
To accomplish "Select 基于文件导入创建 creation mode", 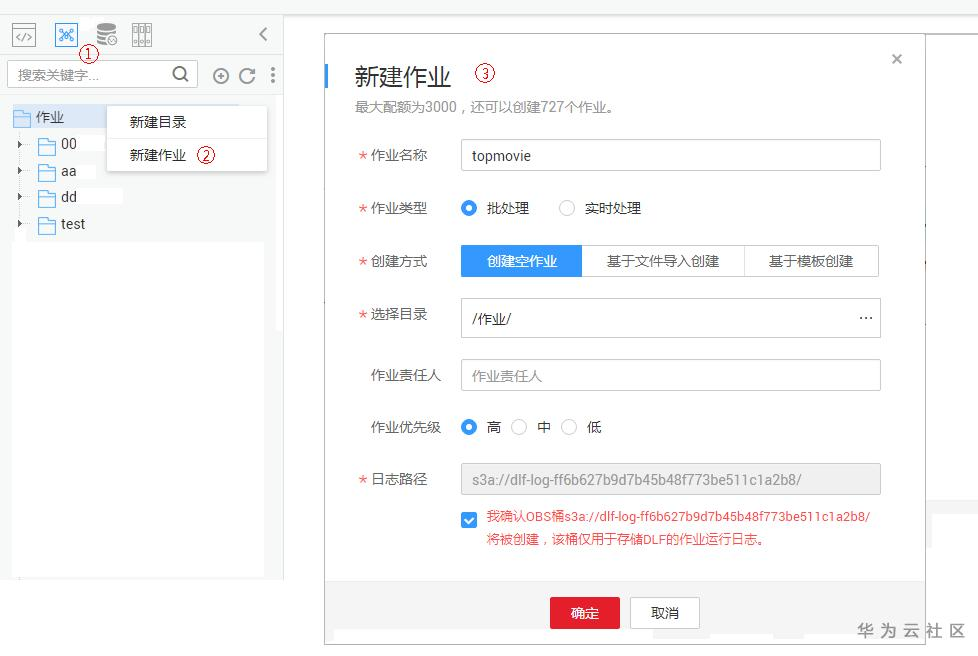I will click(662, 261).
